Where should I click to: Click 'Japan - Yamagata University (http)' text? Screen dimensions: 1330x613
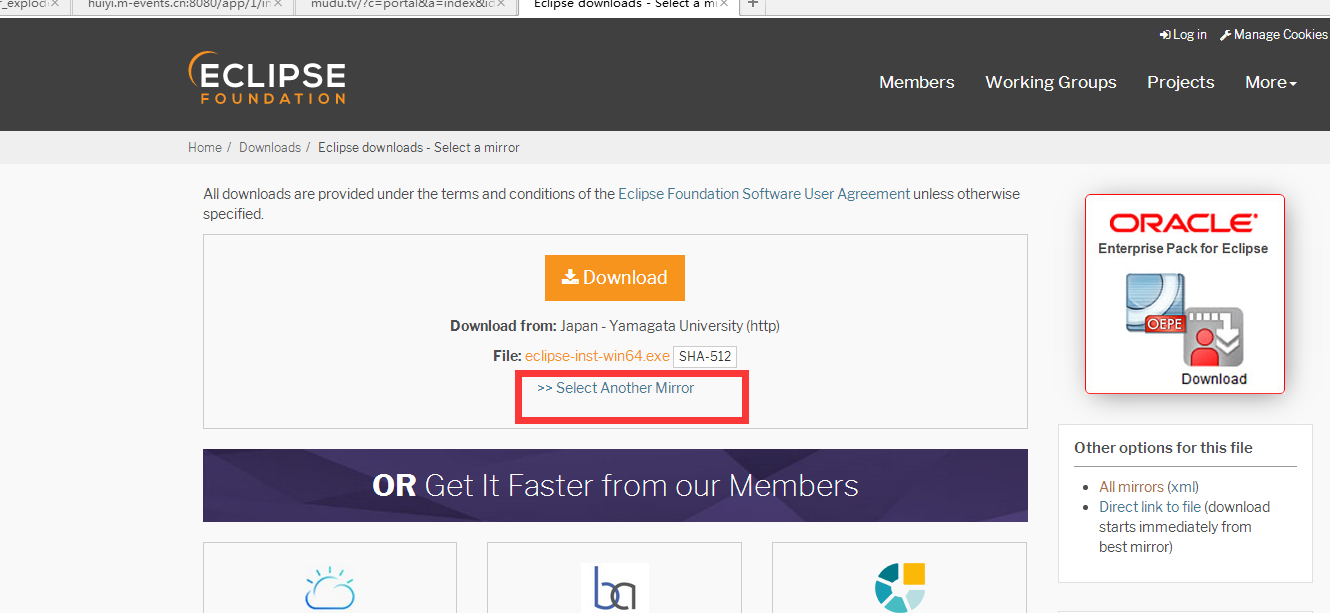(670, 326)
